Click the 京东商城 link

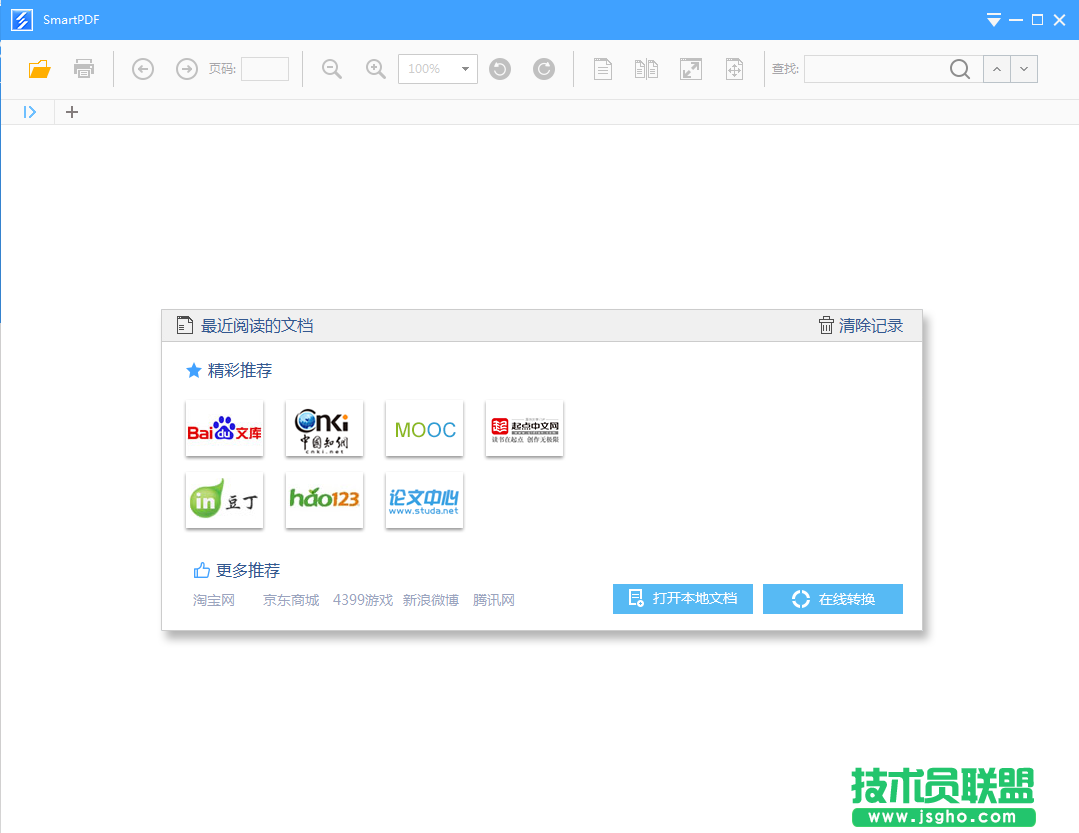click(291, 601)
